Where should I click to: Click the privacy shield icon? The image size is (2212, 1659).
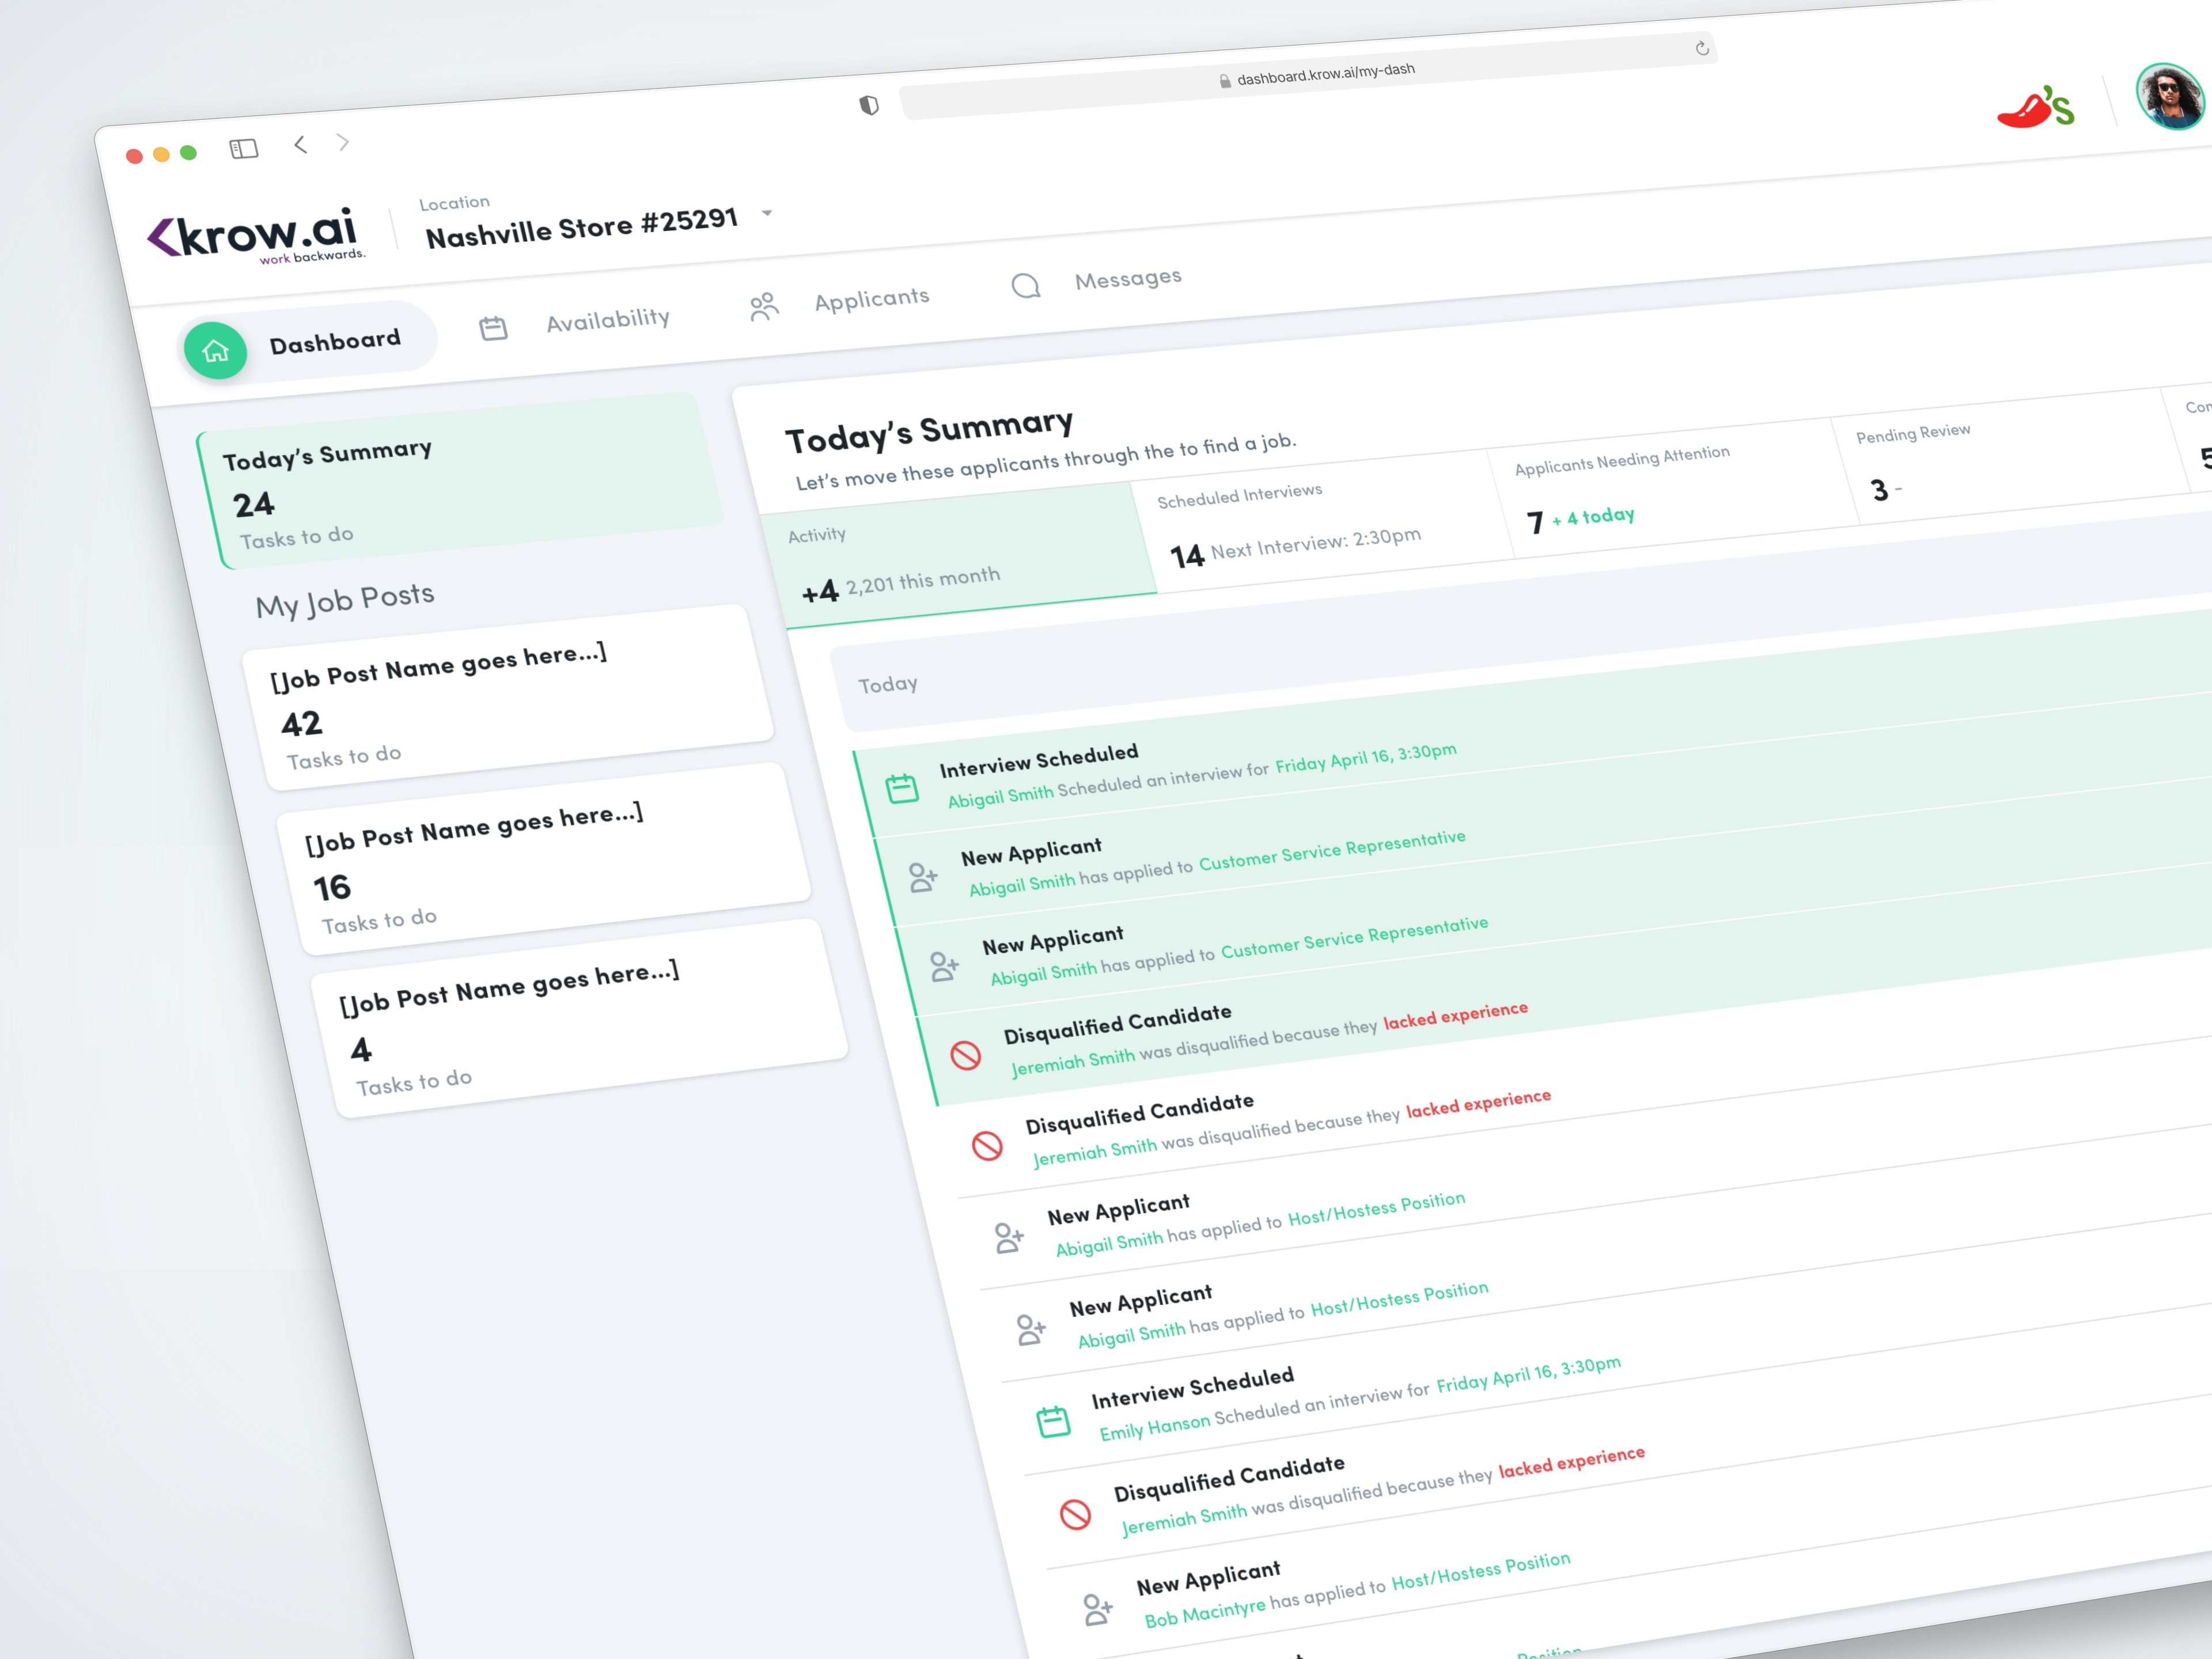coord(869,105)
